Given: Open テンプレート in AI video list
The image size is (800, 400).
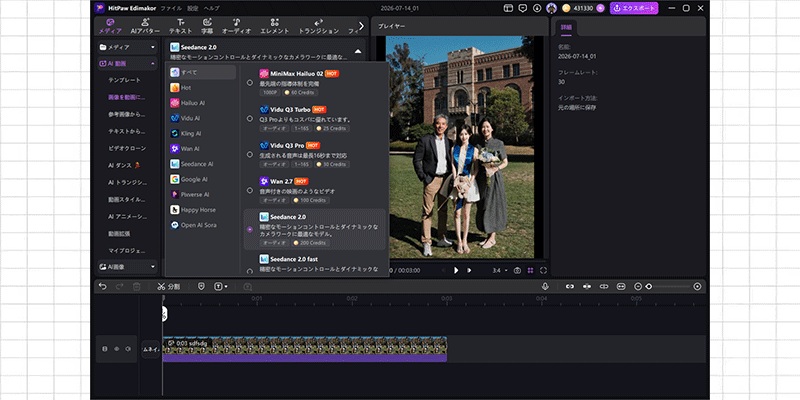Looking at the screenshot, I should tap(124, 80).
